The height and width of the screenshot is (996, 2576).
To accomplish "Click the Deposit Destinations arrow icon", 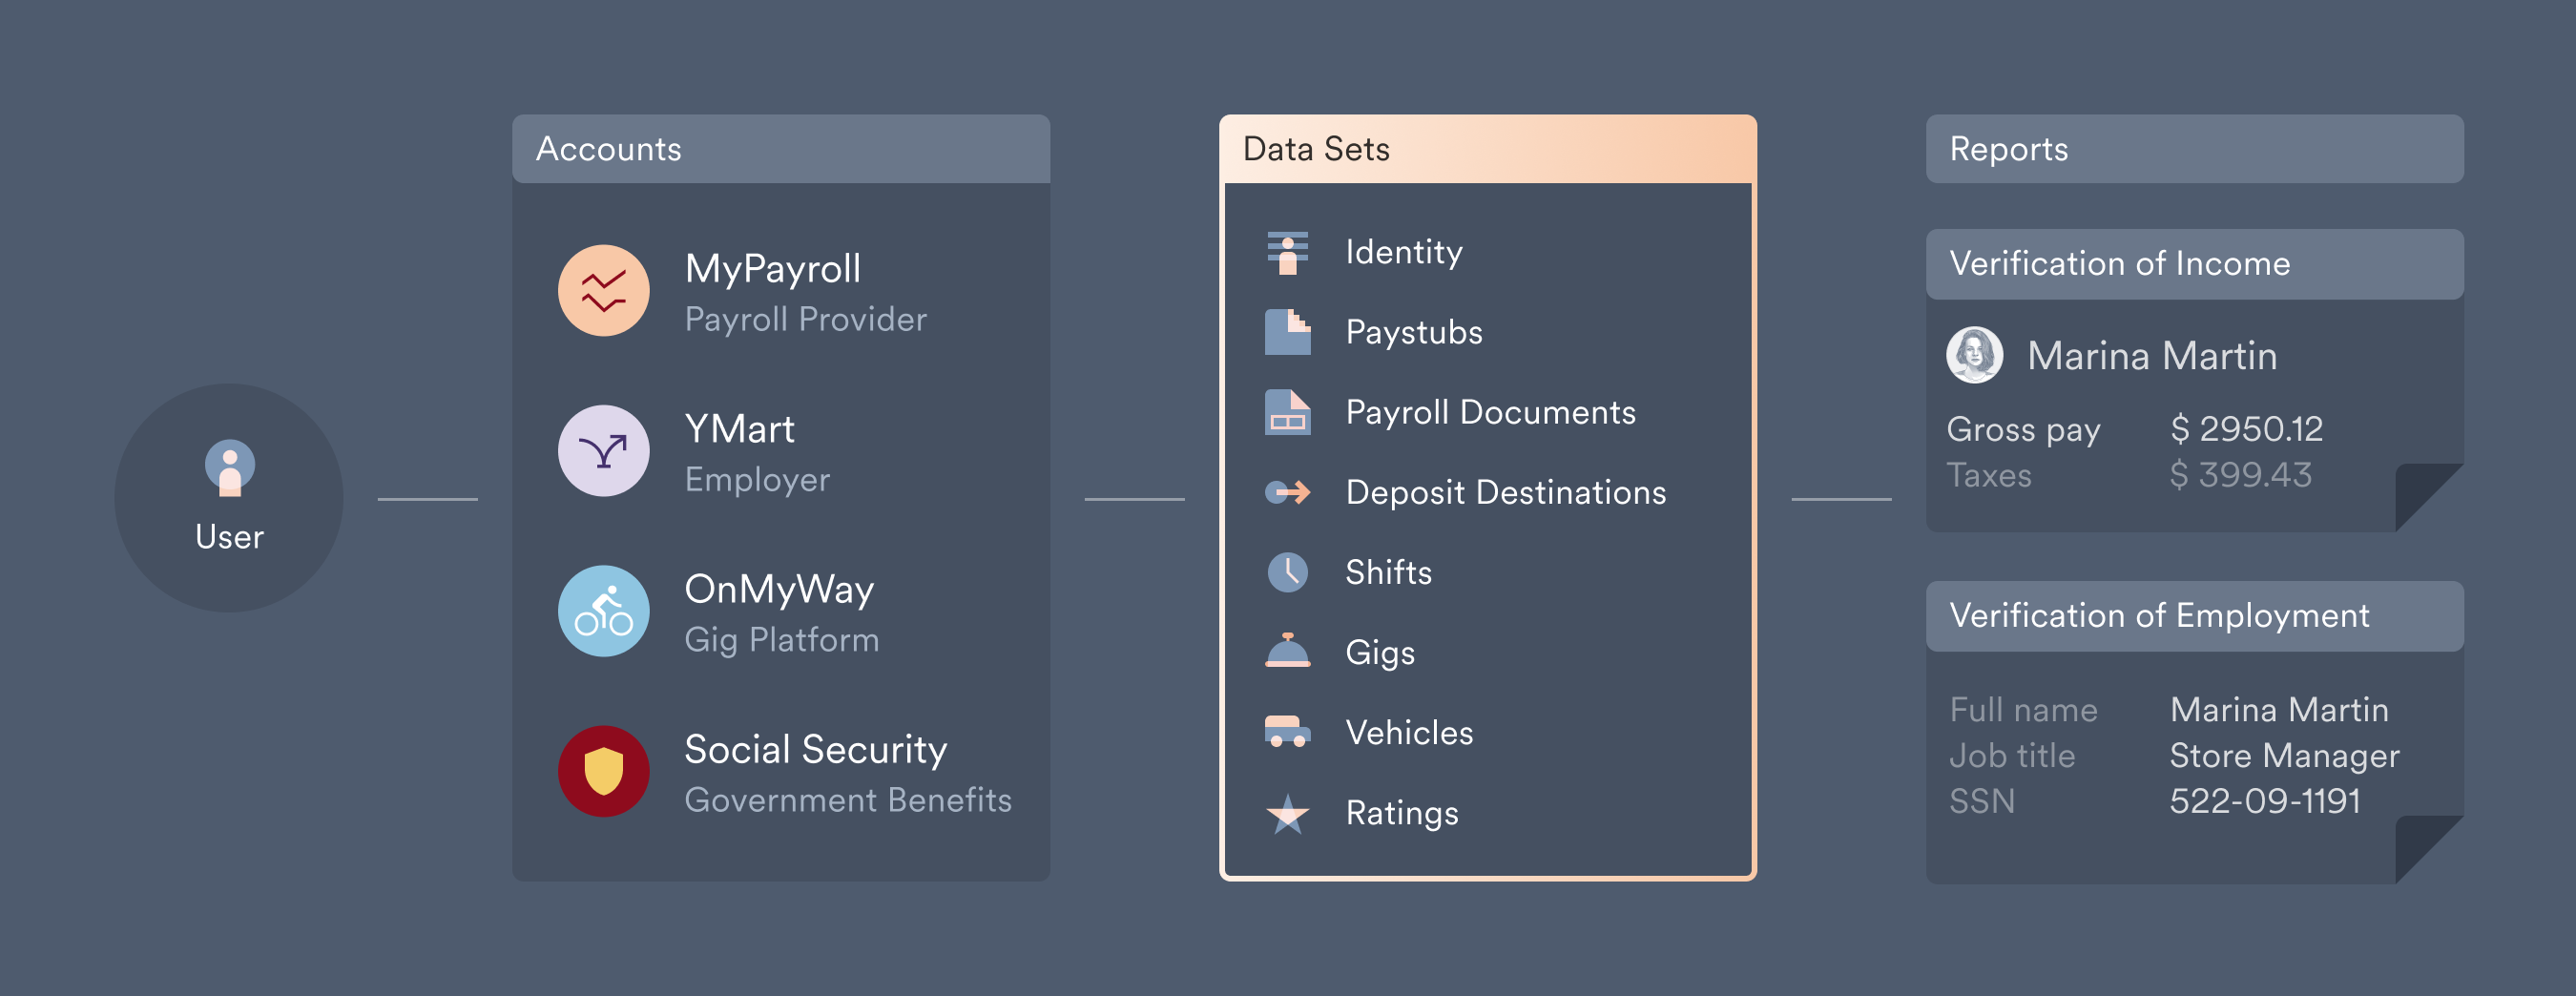I will coord(1286,492).
